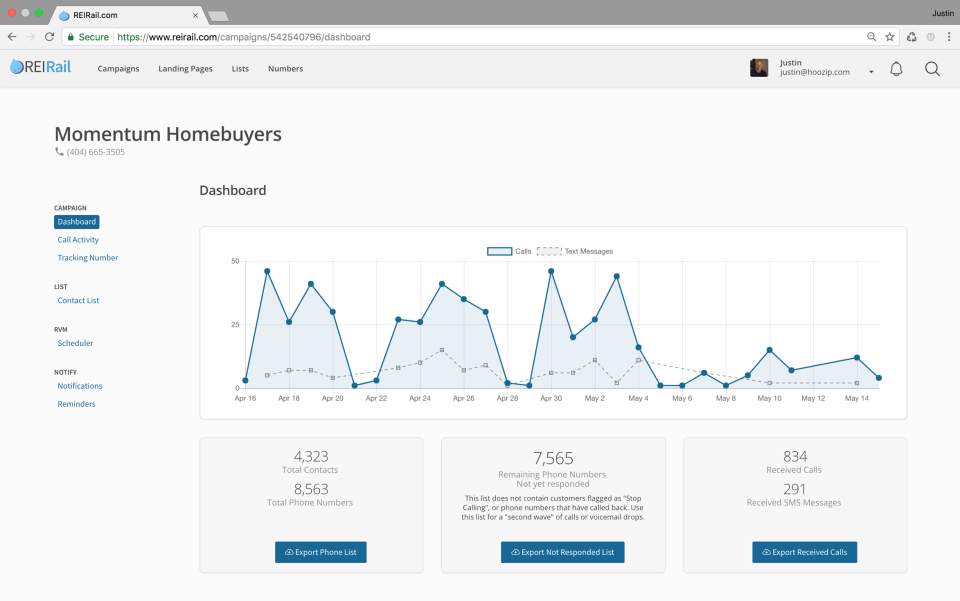Go to the Numbers navigation item
The width and height of the screenshot is (960, 601).
285,69
